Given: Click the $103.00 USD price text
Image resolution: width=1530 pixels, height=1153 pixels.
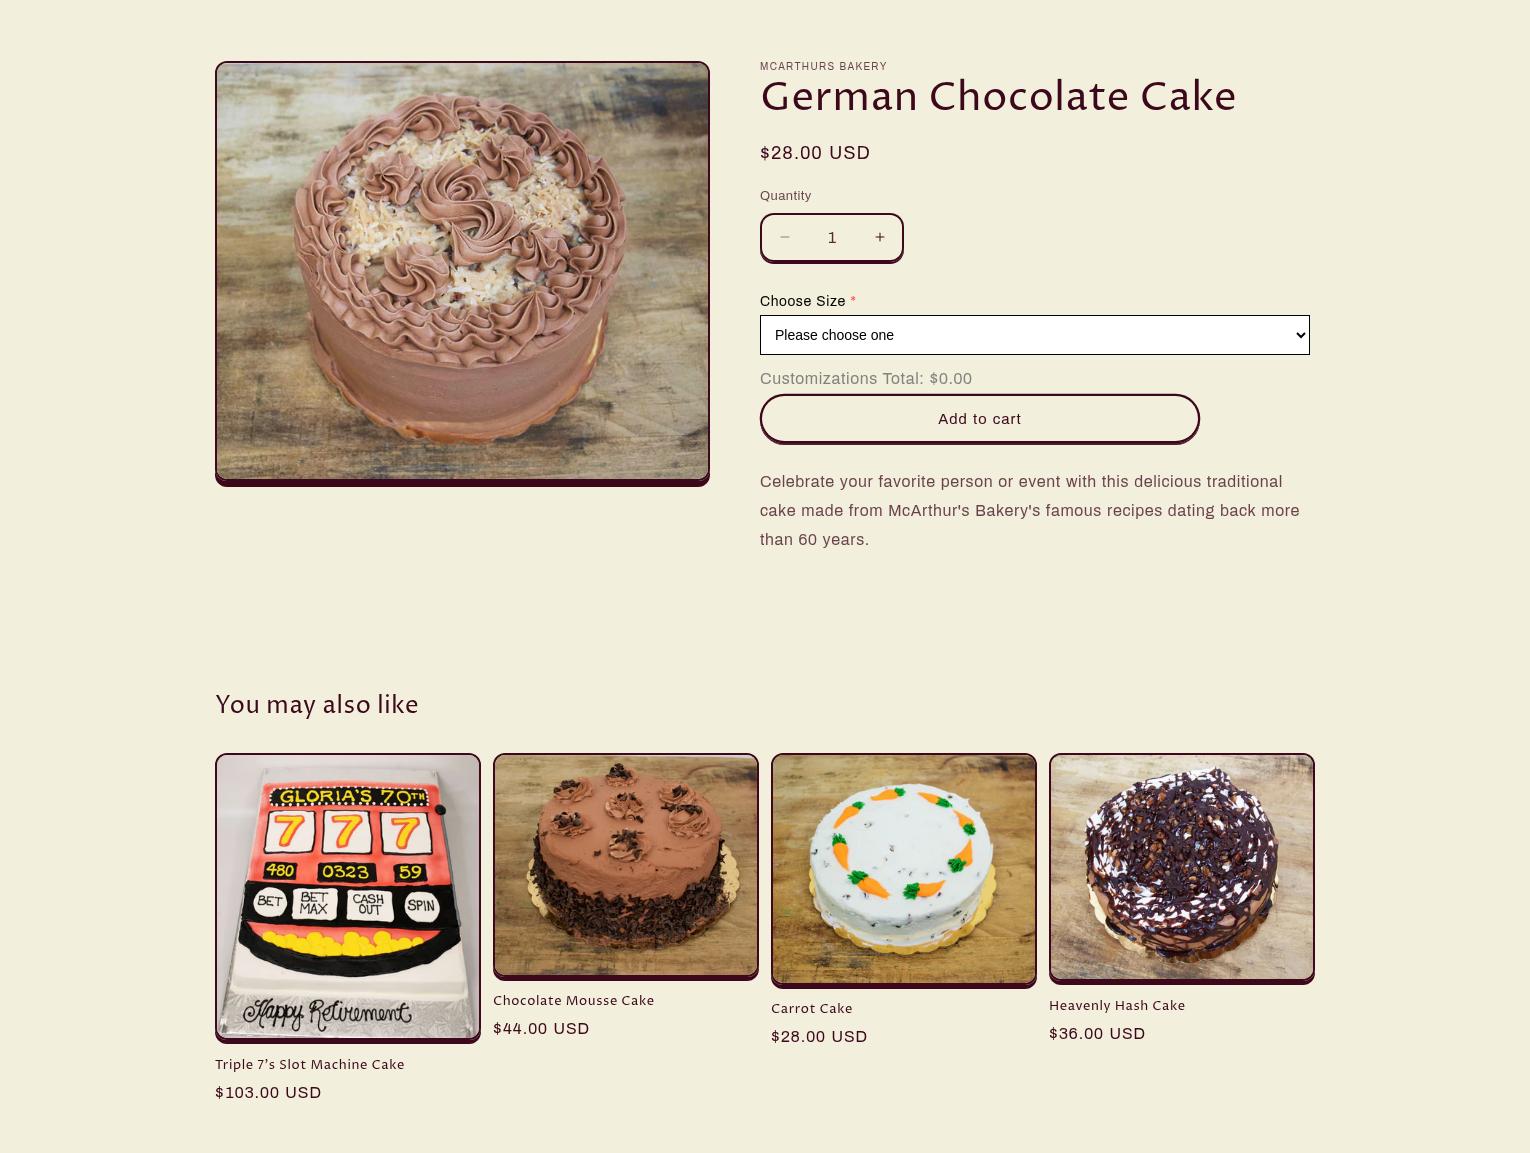Looking at the screenshot, I should 268,1093.
